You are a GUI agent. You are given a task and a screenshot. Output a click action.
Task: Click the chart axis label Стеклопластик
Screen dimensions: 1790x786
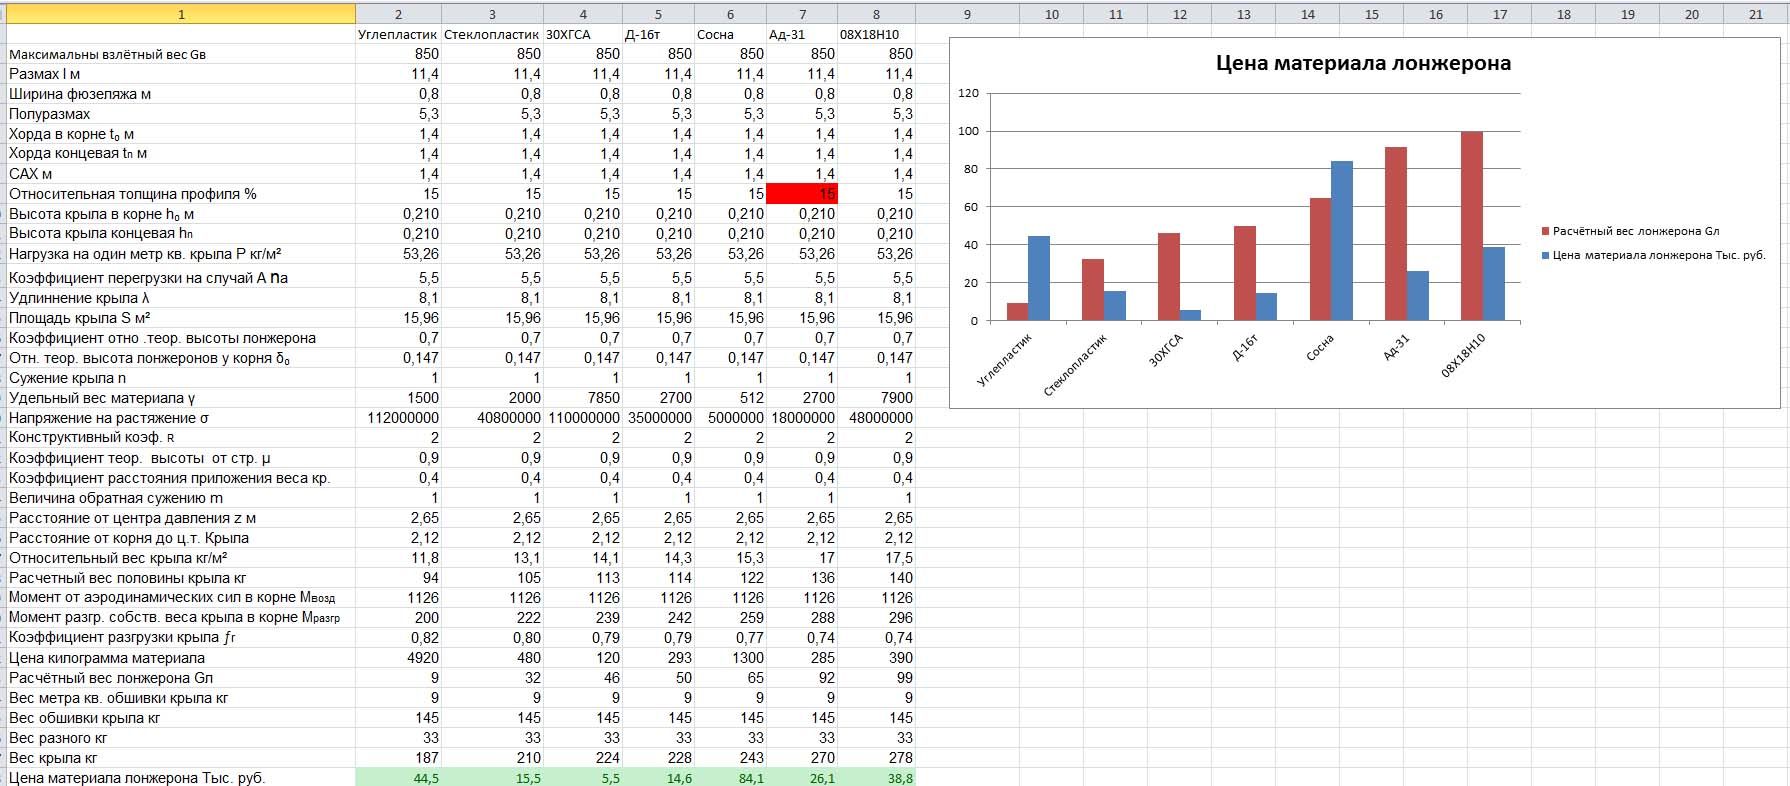point(1076,365)
